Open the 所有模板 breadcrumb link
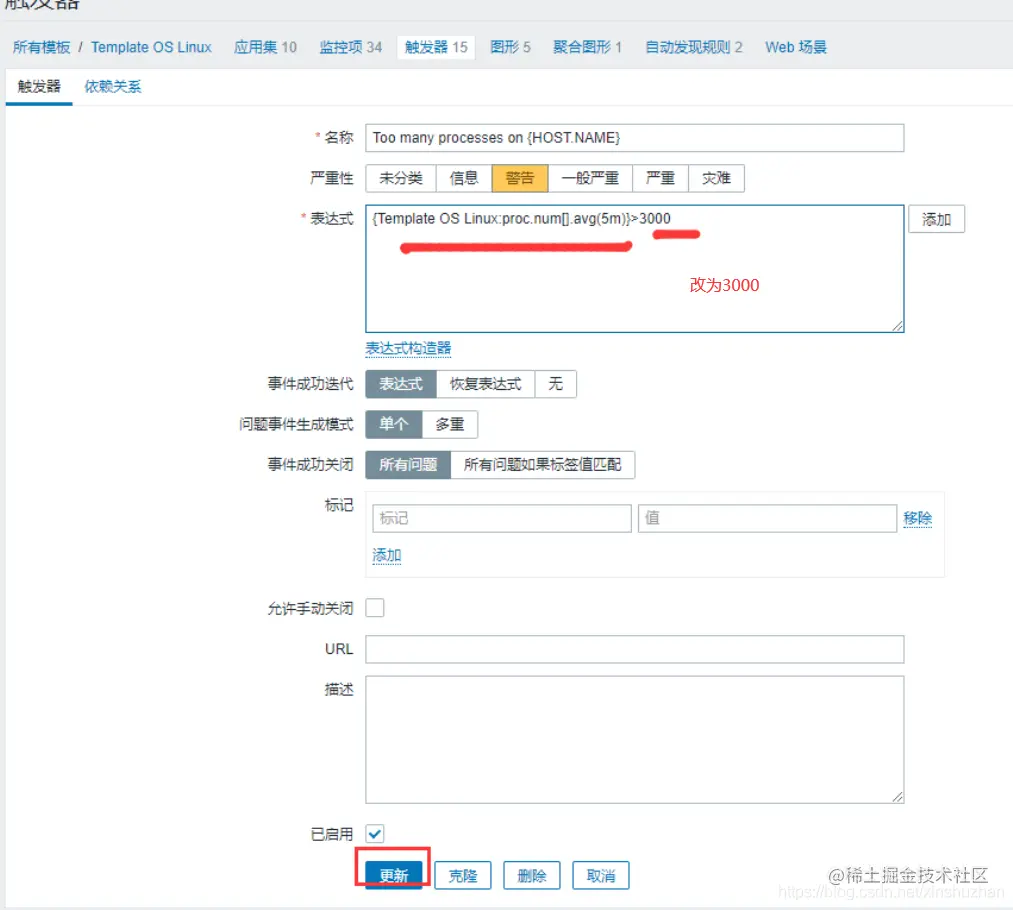Viewport: 1013px width, 910px height. [x=41, y=47]
